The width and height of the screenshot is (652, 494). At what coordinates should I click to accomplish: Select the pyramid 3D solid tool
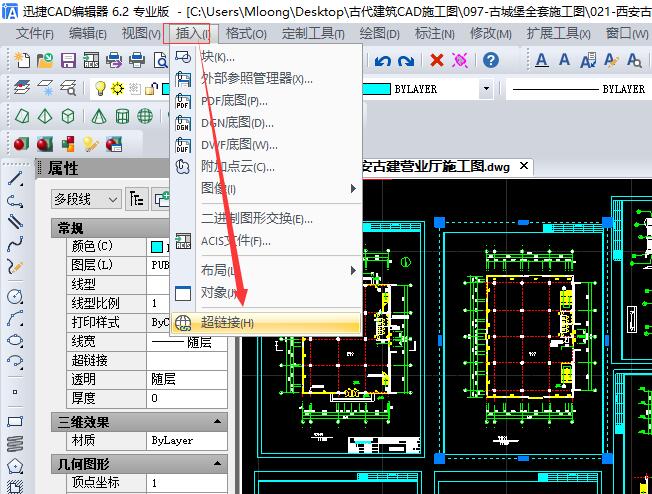[45, 116]
